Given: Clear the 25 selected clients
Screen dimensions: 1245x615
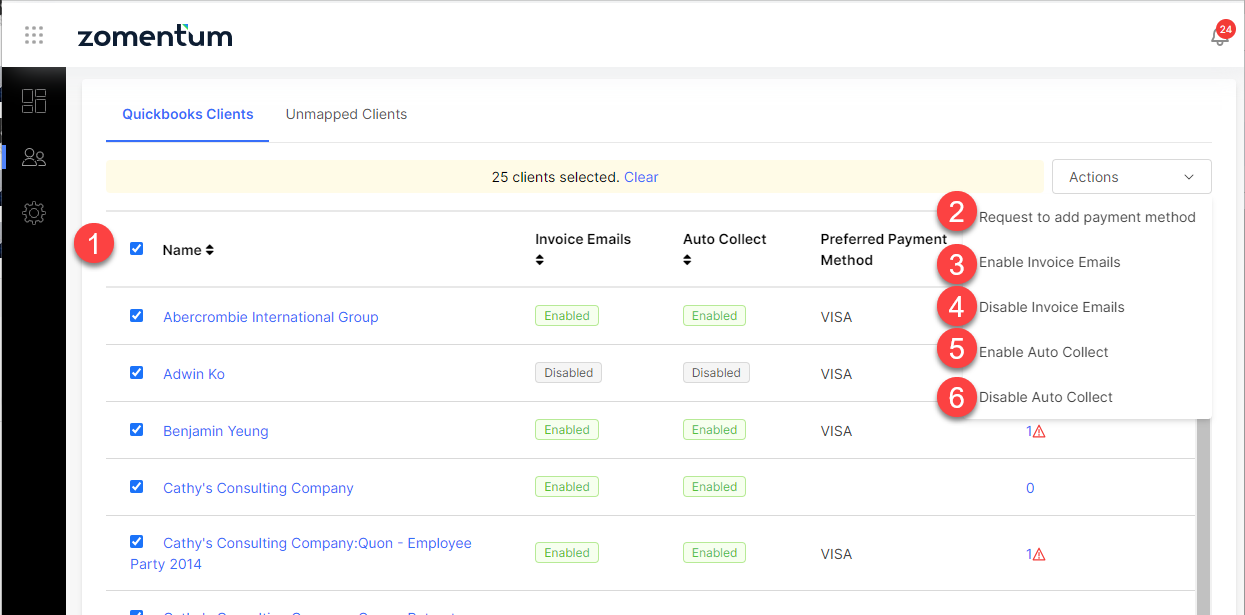Looking at the screenshot, I should tap(641, 177).
